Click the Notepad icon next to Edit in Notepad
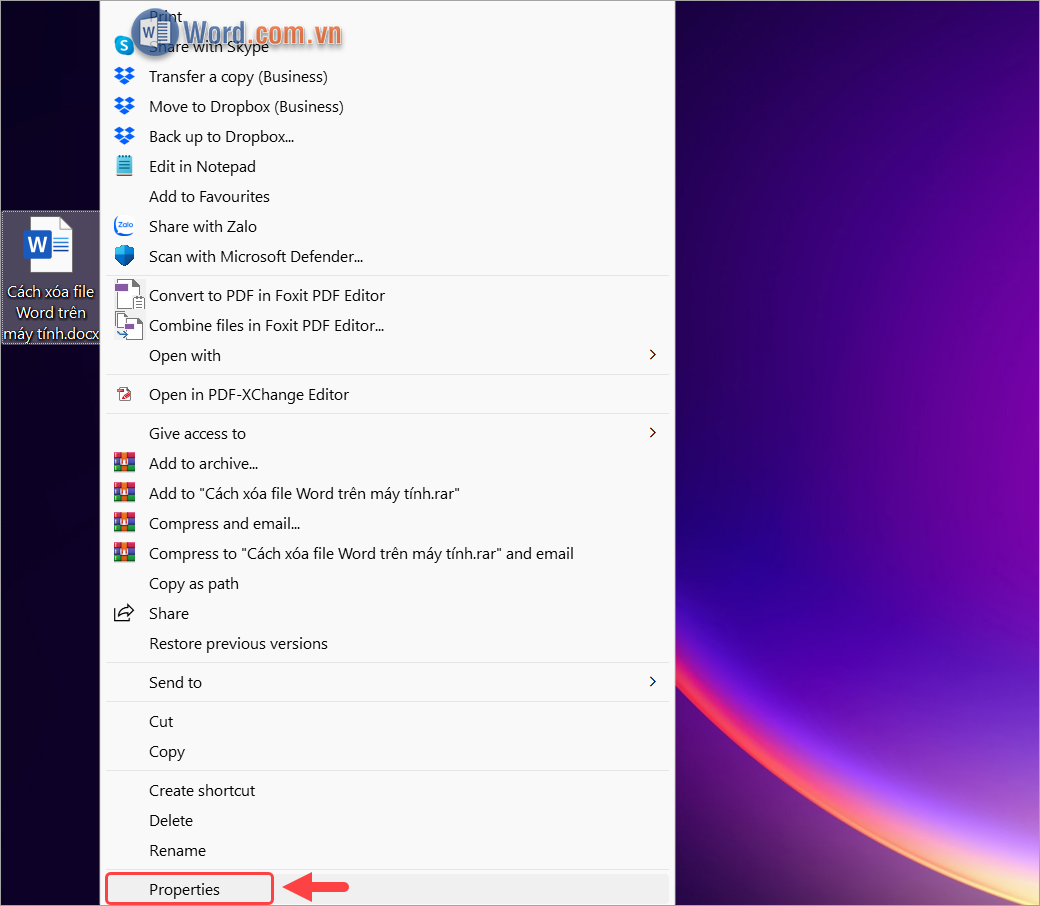The height and width of the screenshot is (906, 1040). (x=124, y=166)
